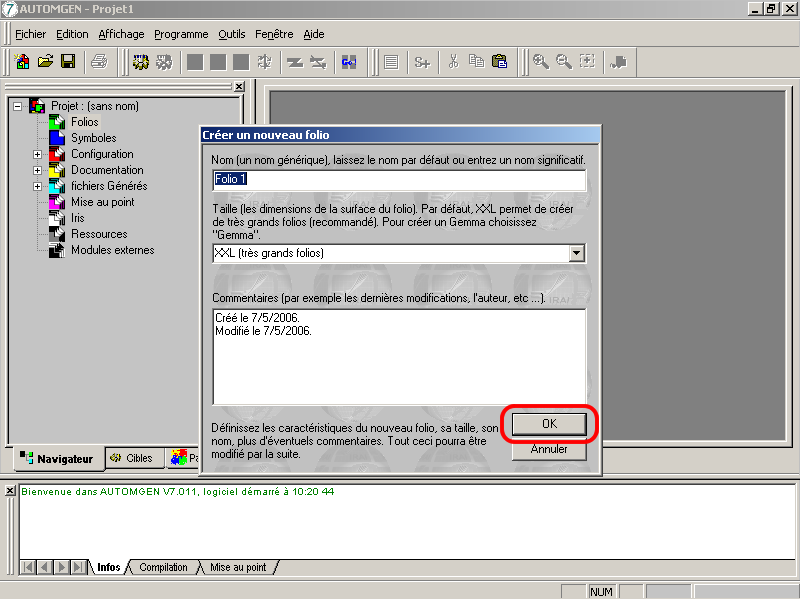
Task: Open the folio size (Taille) dropdown
Action: click(576, 253)
